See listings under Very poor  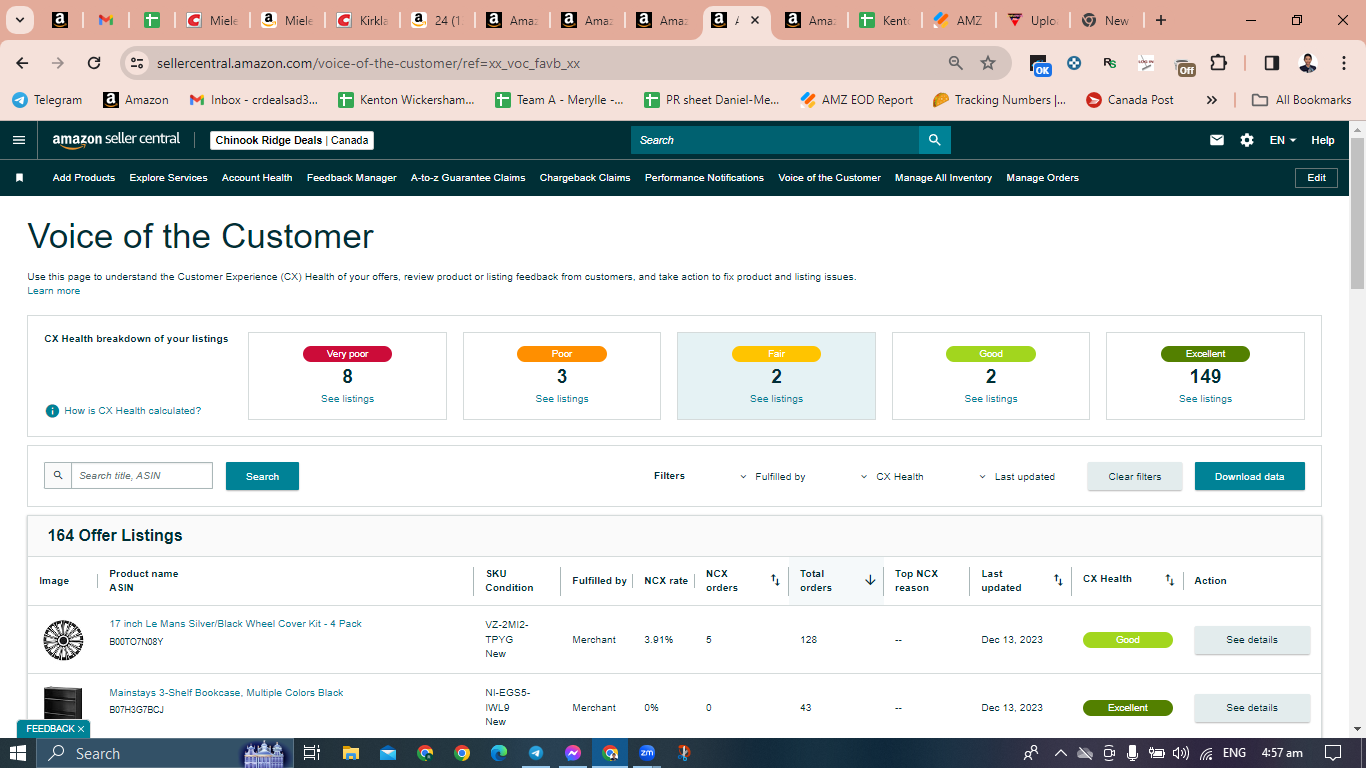(347, 399)
